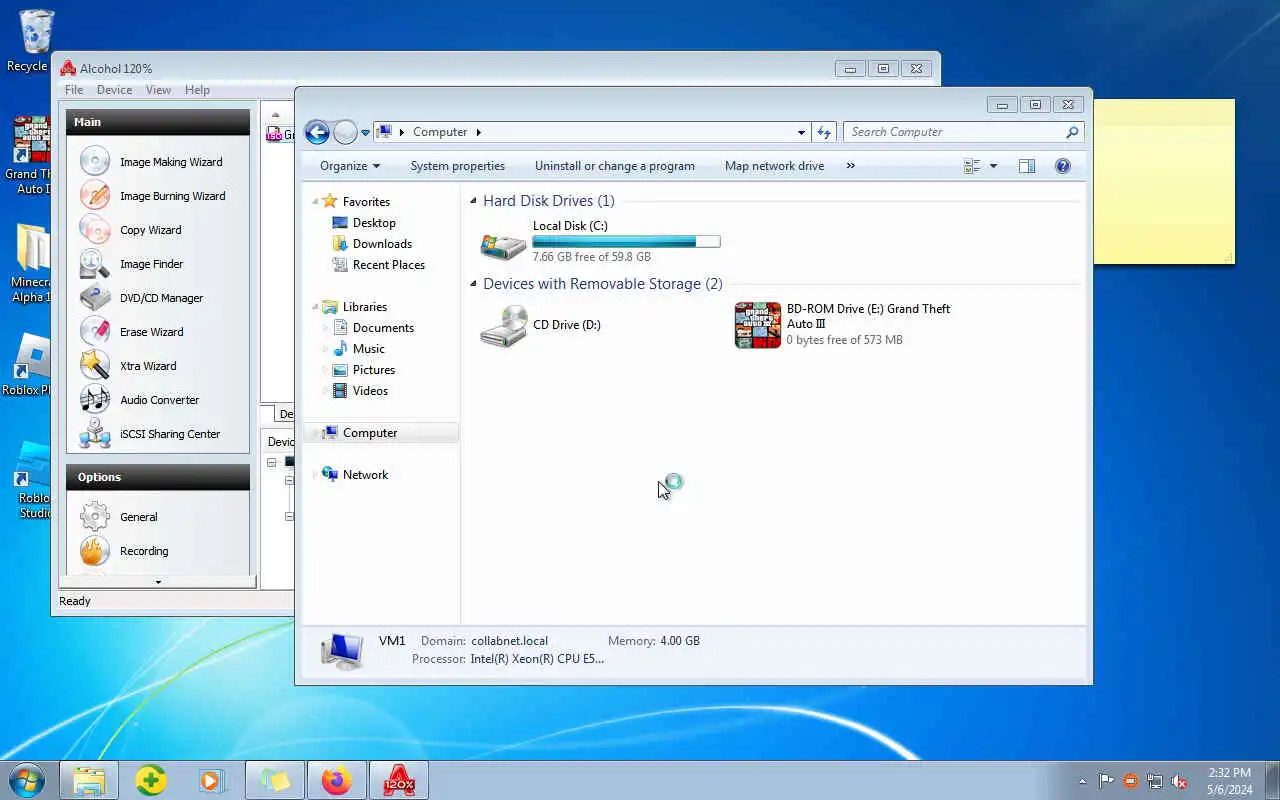Collapse Hard Disk Drives group

pyautogui.click(x=474, y=201)
